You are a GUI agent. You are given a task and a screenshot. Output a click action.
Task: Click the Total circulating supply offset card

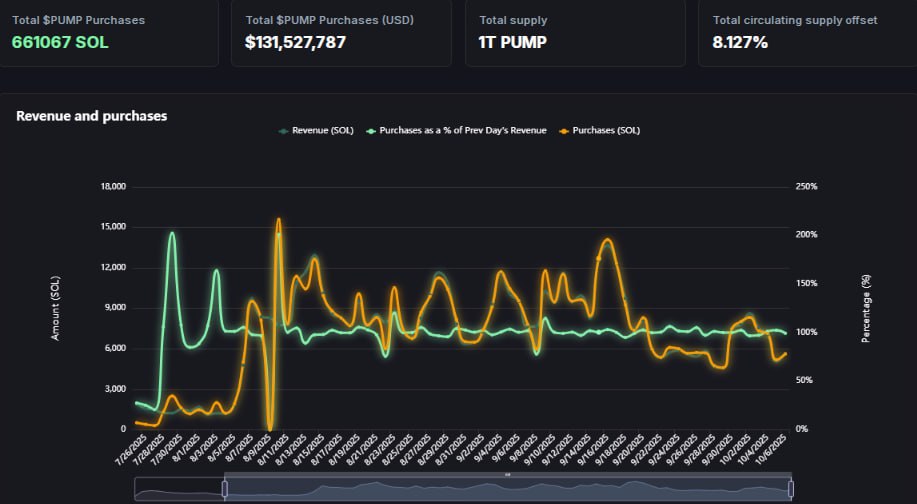click(806, 32)
